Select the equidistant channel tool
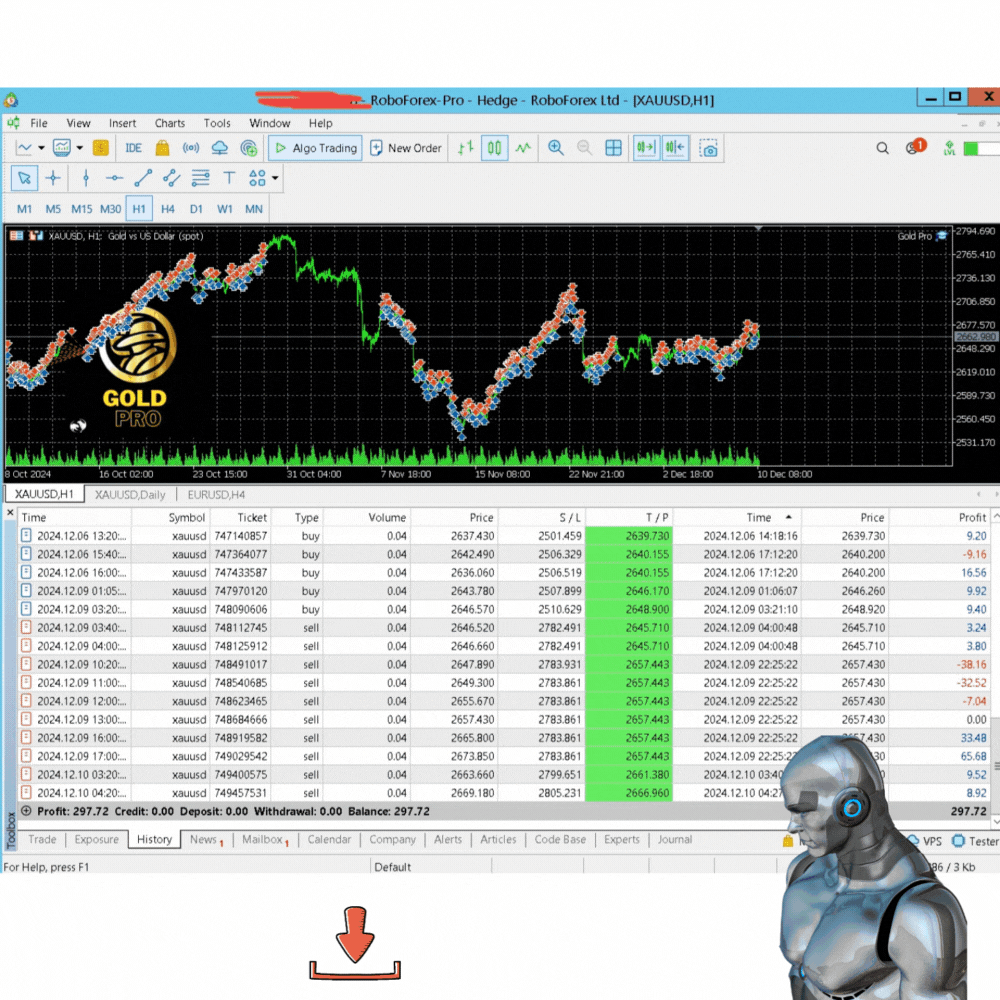1000x1000 pixels. coord(171,178)
